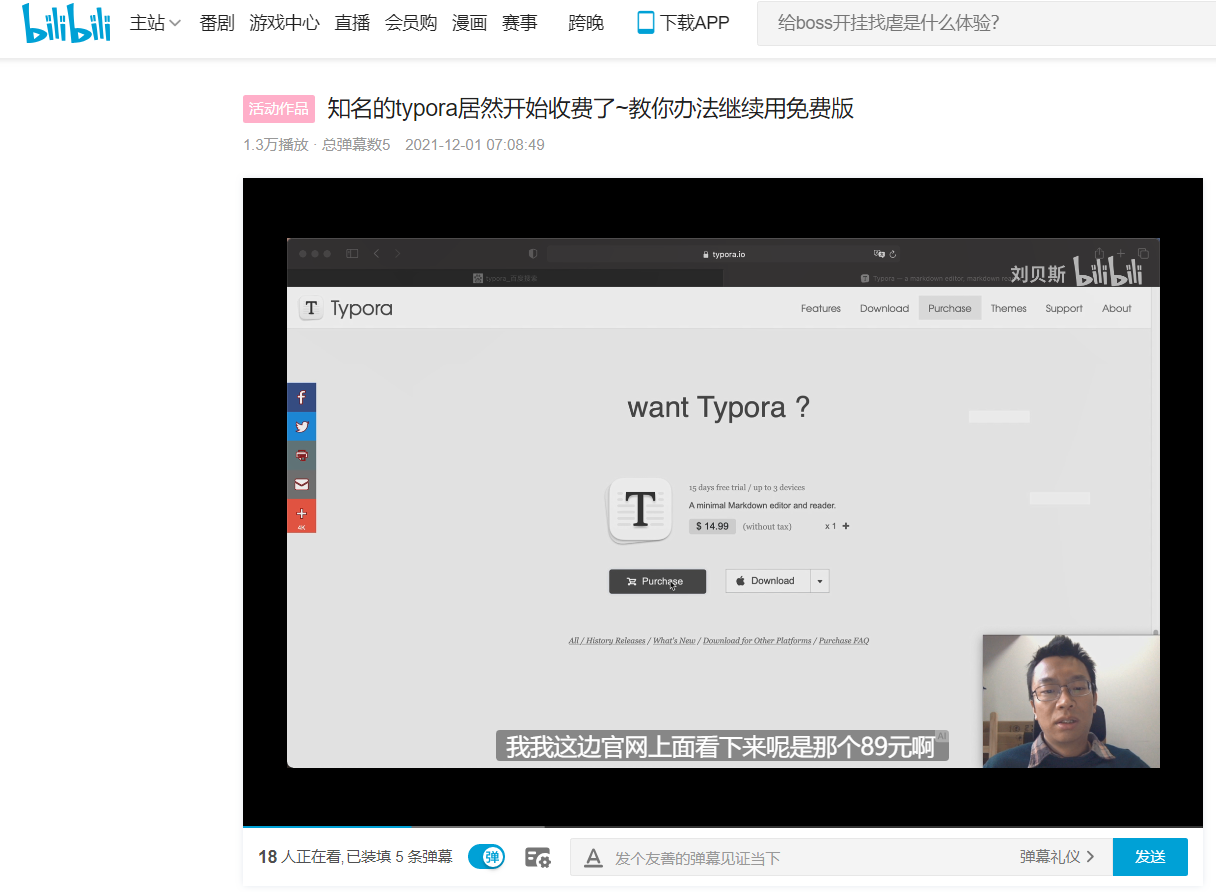Screen dimensions: 1216x892
Task: Click the 1.3万播放 count text
Action: click(276, 145)
